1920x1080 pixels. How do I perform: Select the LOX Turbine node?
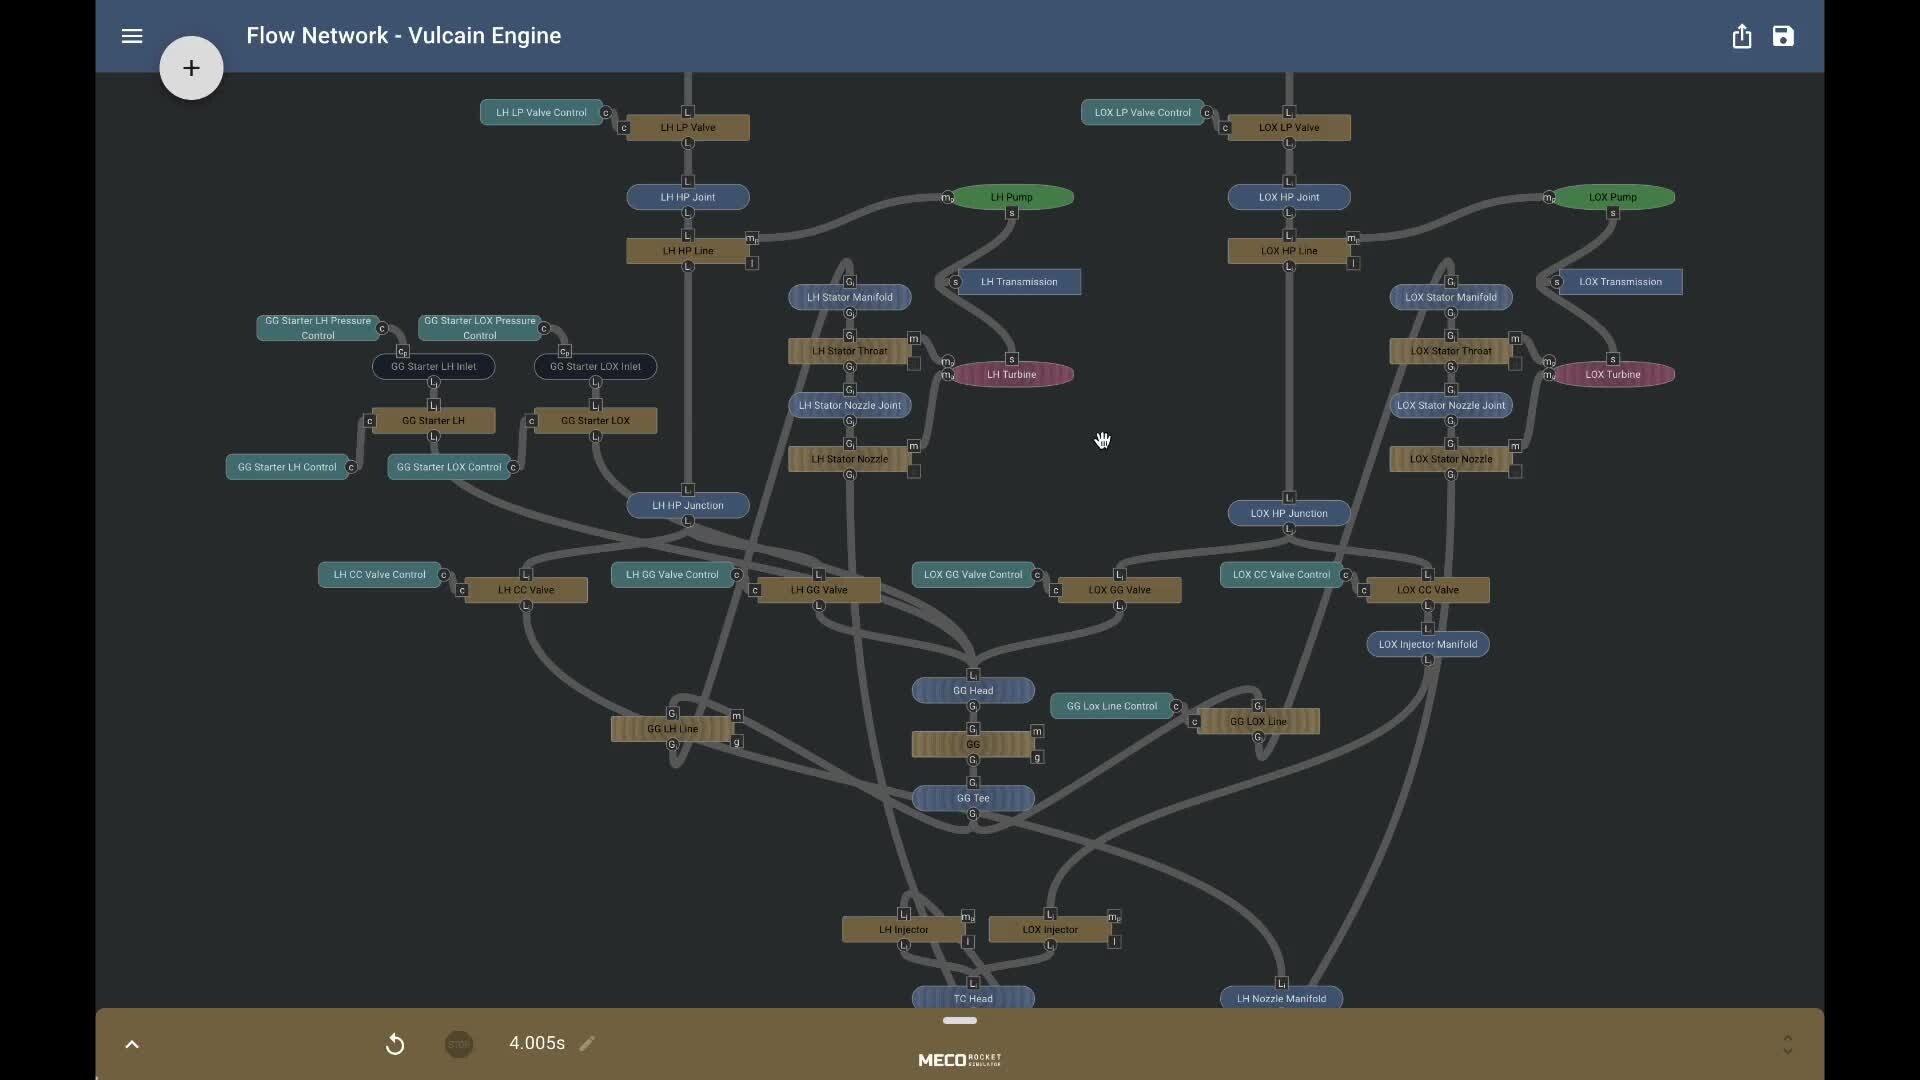coord(1612,374)
